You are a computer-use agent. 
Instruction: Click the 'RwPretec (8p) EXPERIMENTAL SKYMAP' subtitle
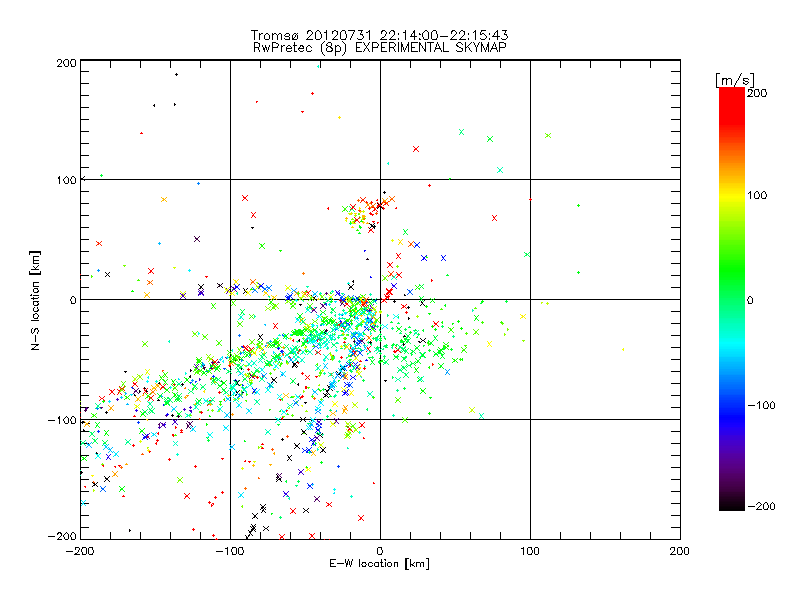click(x=380, y=48)
